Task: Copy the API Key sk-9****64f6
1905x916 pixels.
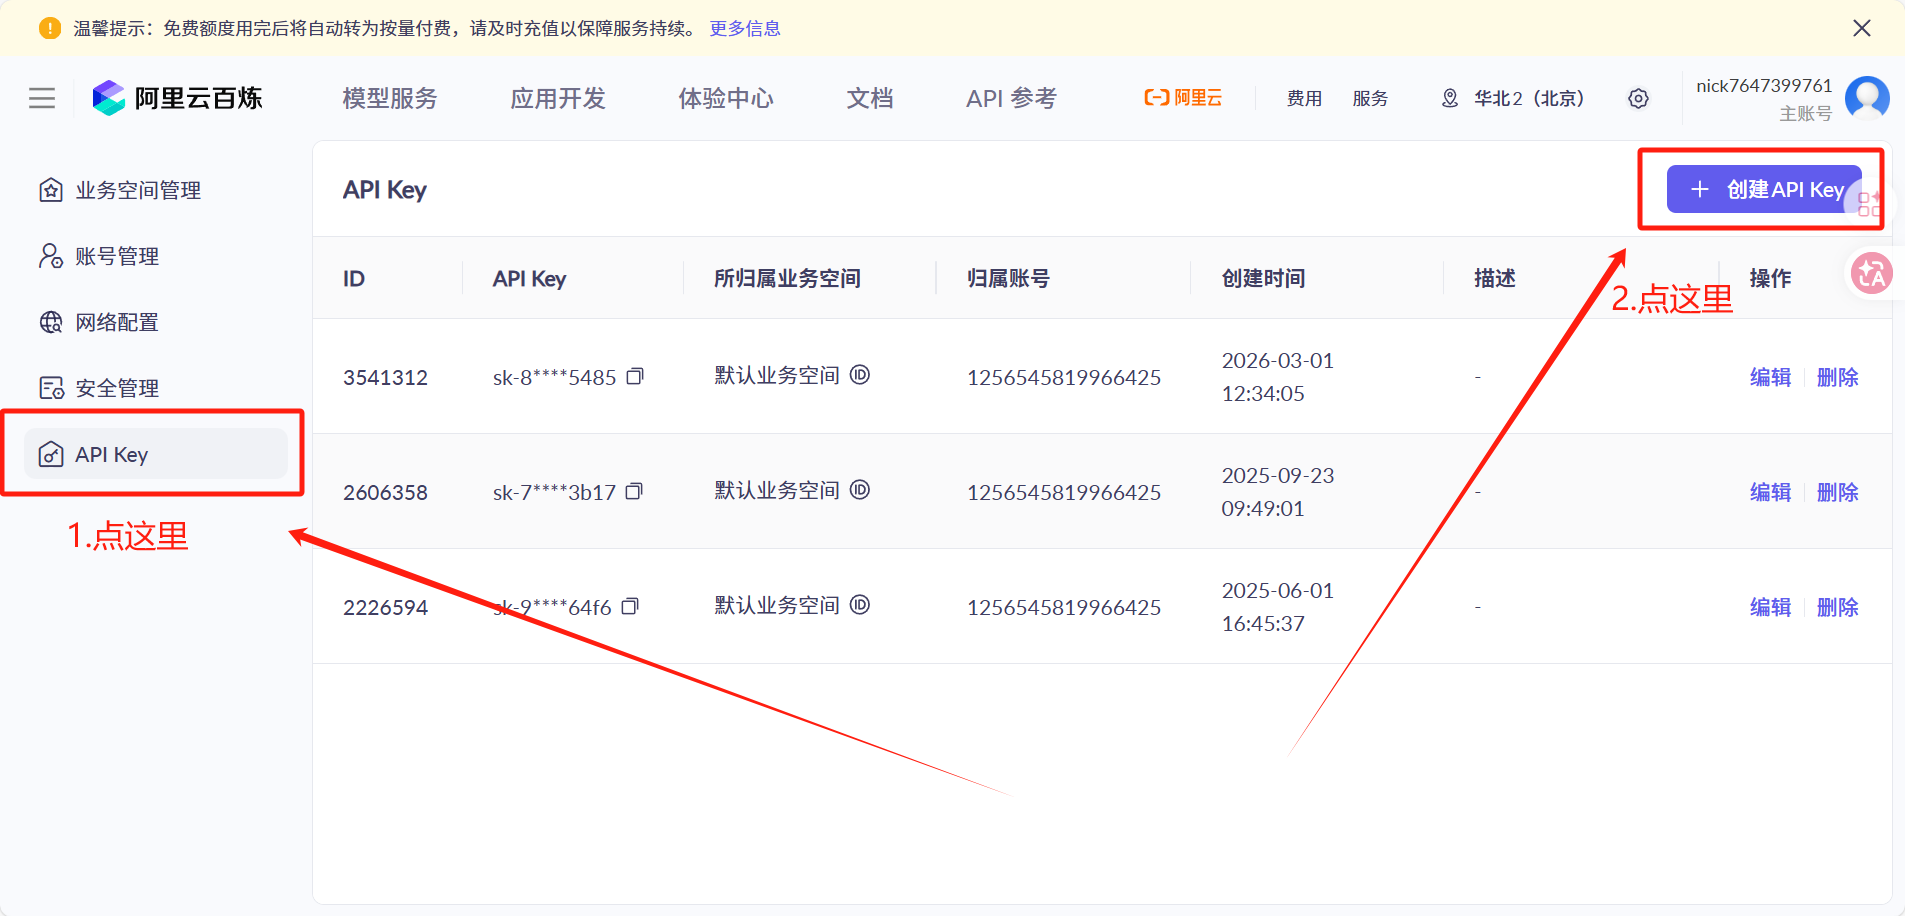Action: point(632,607)
